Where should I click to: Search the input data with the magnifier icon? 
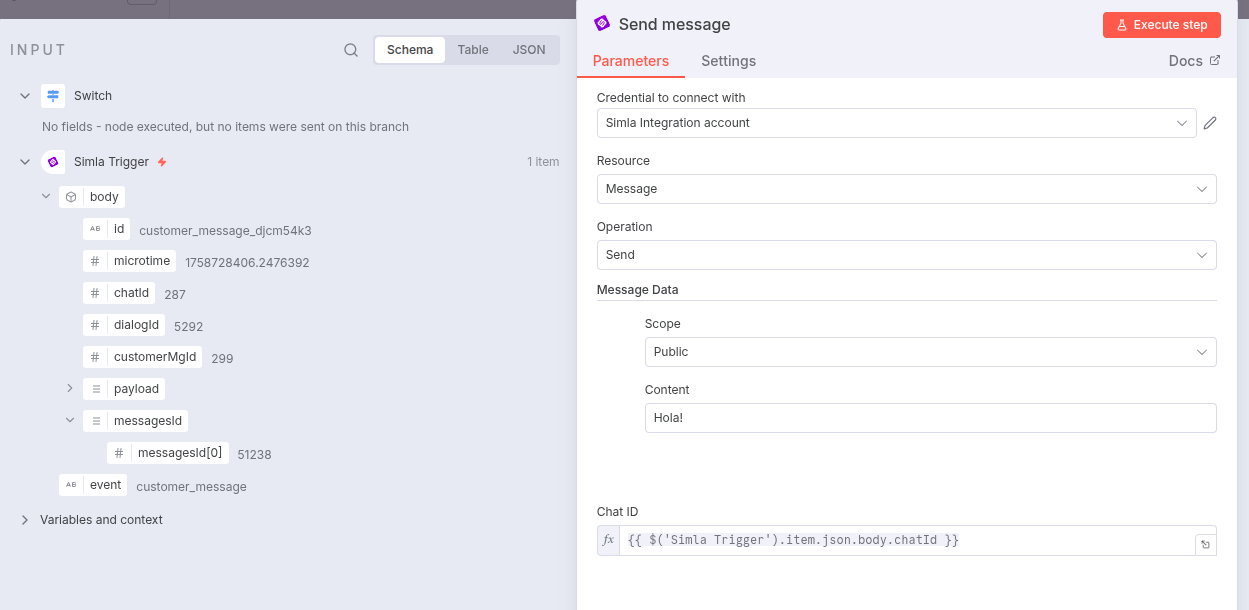click(x=351, y=50)
